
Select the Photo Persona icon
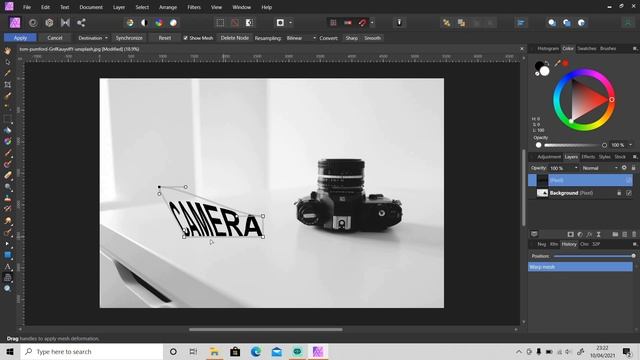point(15,22)
